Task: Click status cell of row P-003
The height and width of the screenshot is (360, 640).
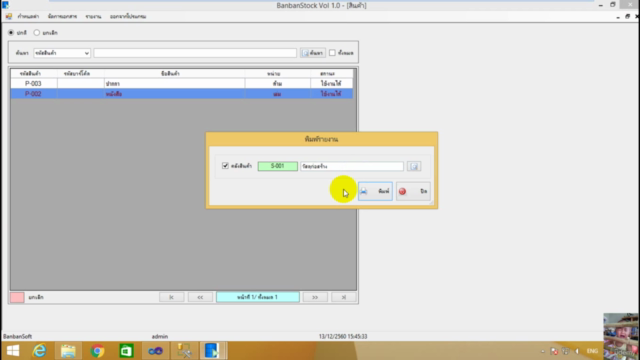Action: coord(331,83)
